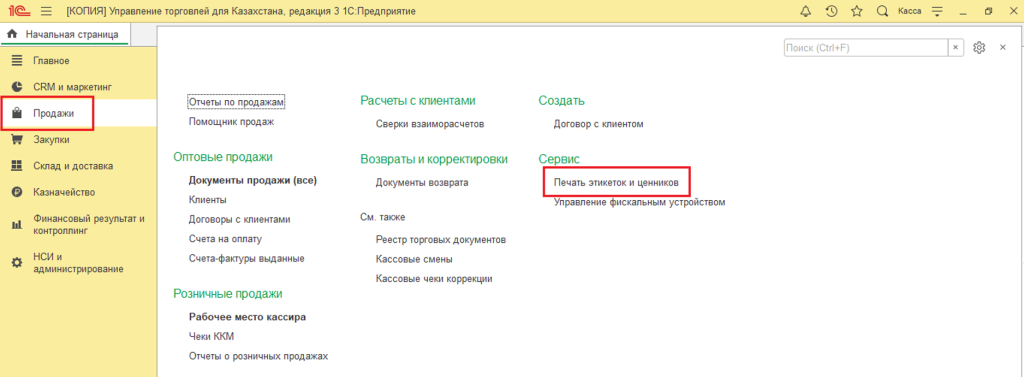
Task: Click the Закупки shopping cart icon
Action: pyautogui.click(x=18, y=139)
